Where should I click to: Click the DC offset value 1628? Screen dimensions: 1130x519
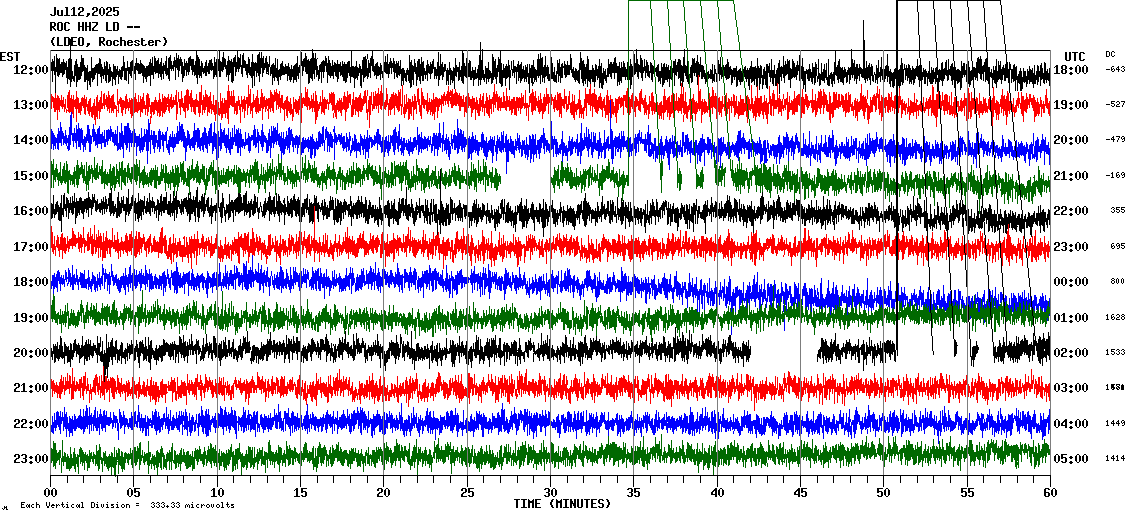tap(1115, 318)
